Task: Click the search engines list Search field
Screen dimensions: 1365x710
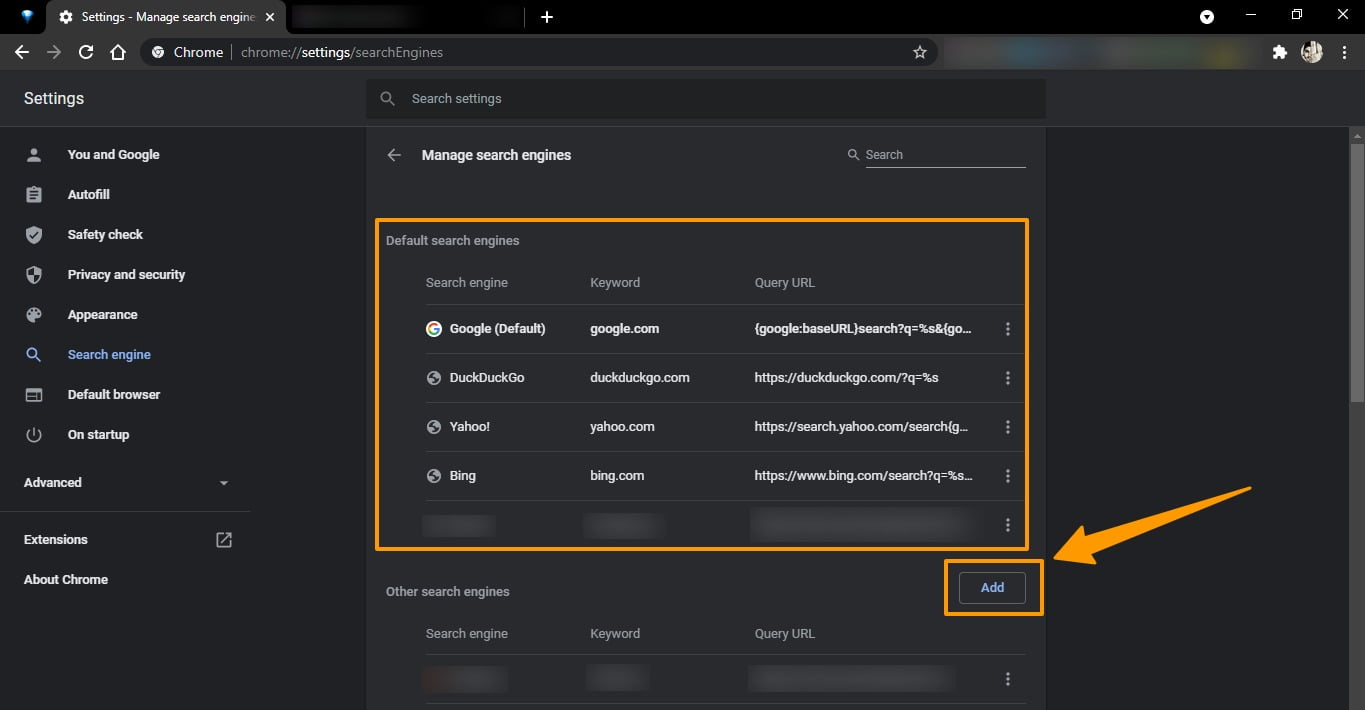Action: point(945,155)
